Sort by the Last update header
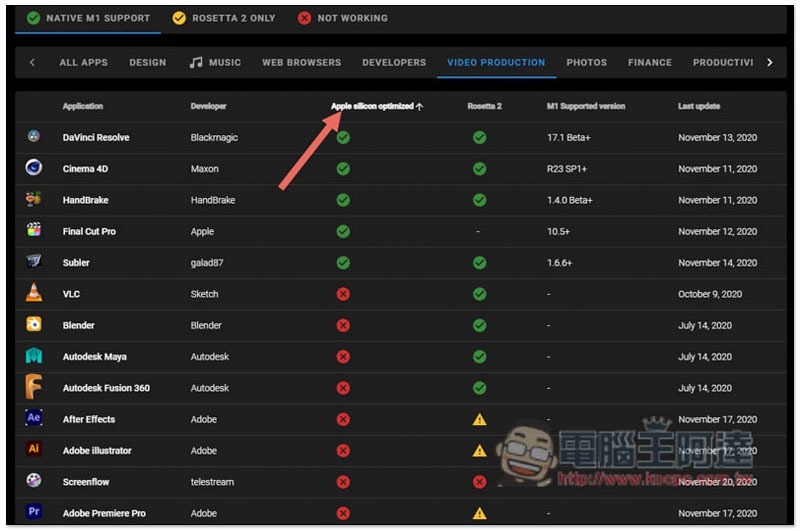The width and height of the screenshot is (800, 531). 698,106
